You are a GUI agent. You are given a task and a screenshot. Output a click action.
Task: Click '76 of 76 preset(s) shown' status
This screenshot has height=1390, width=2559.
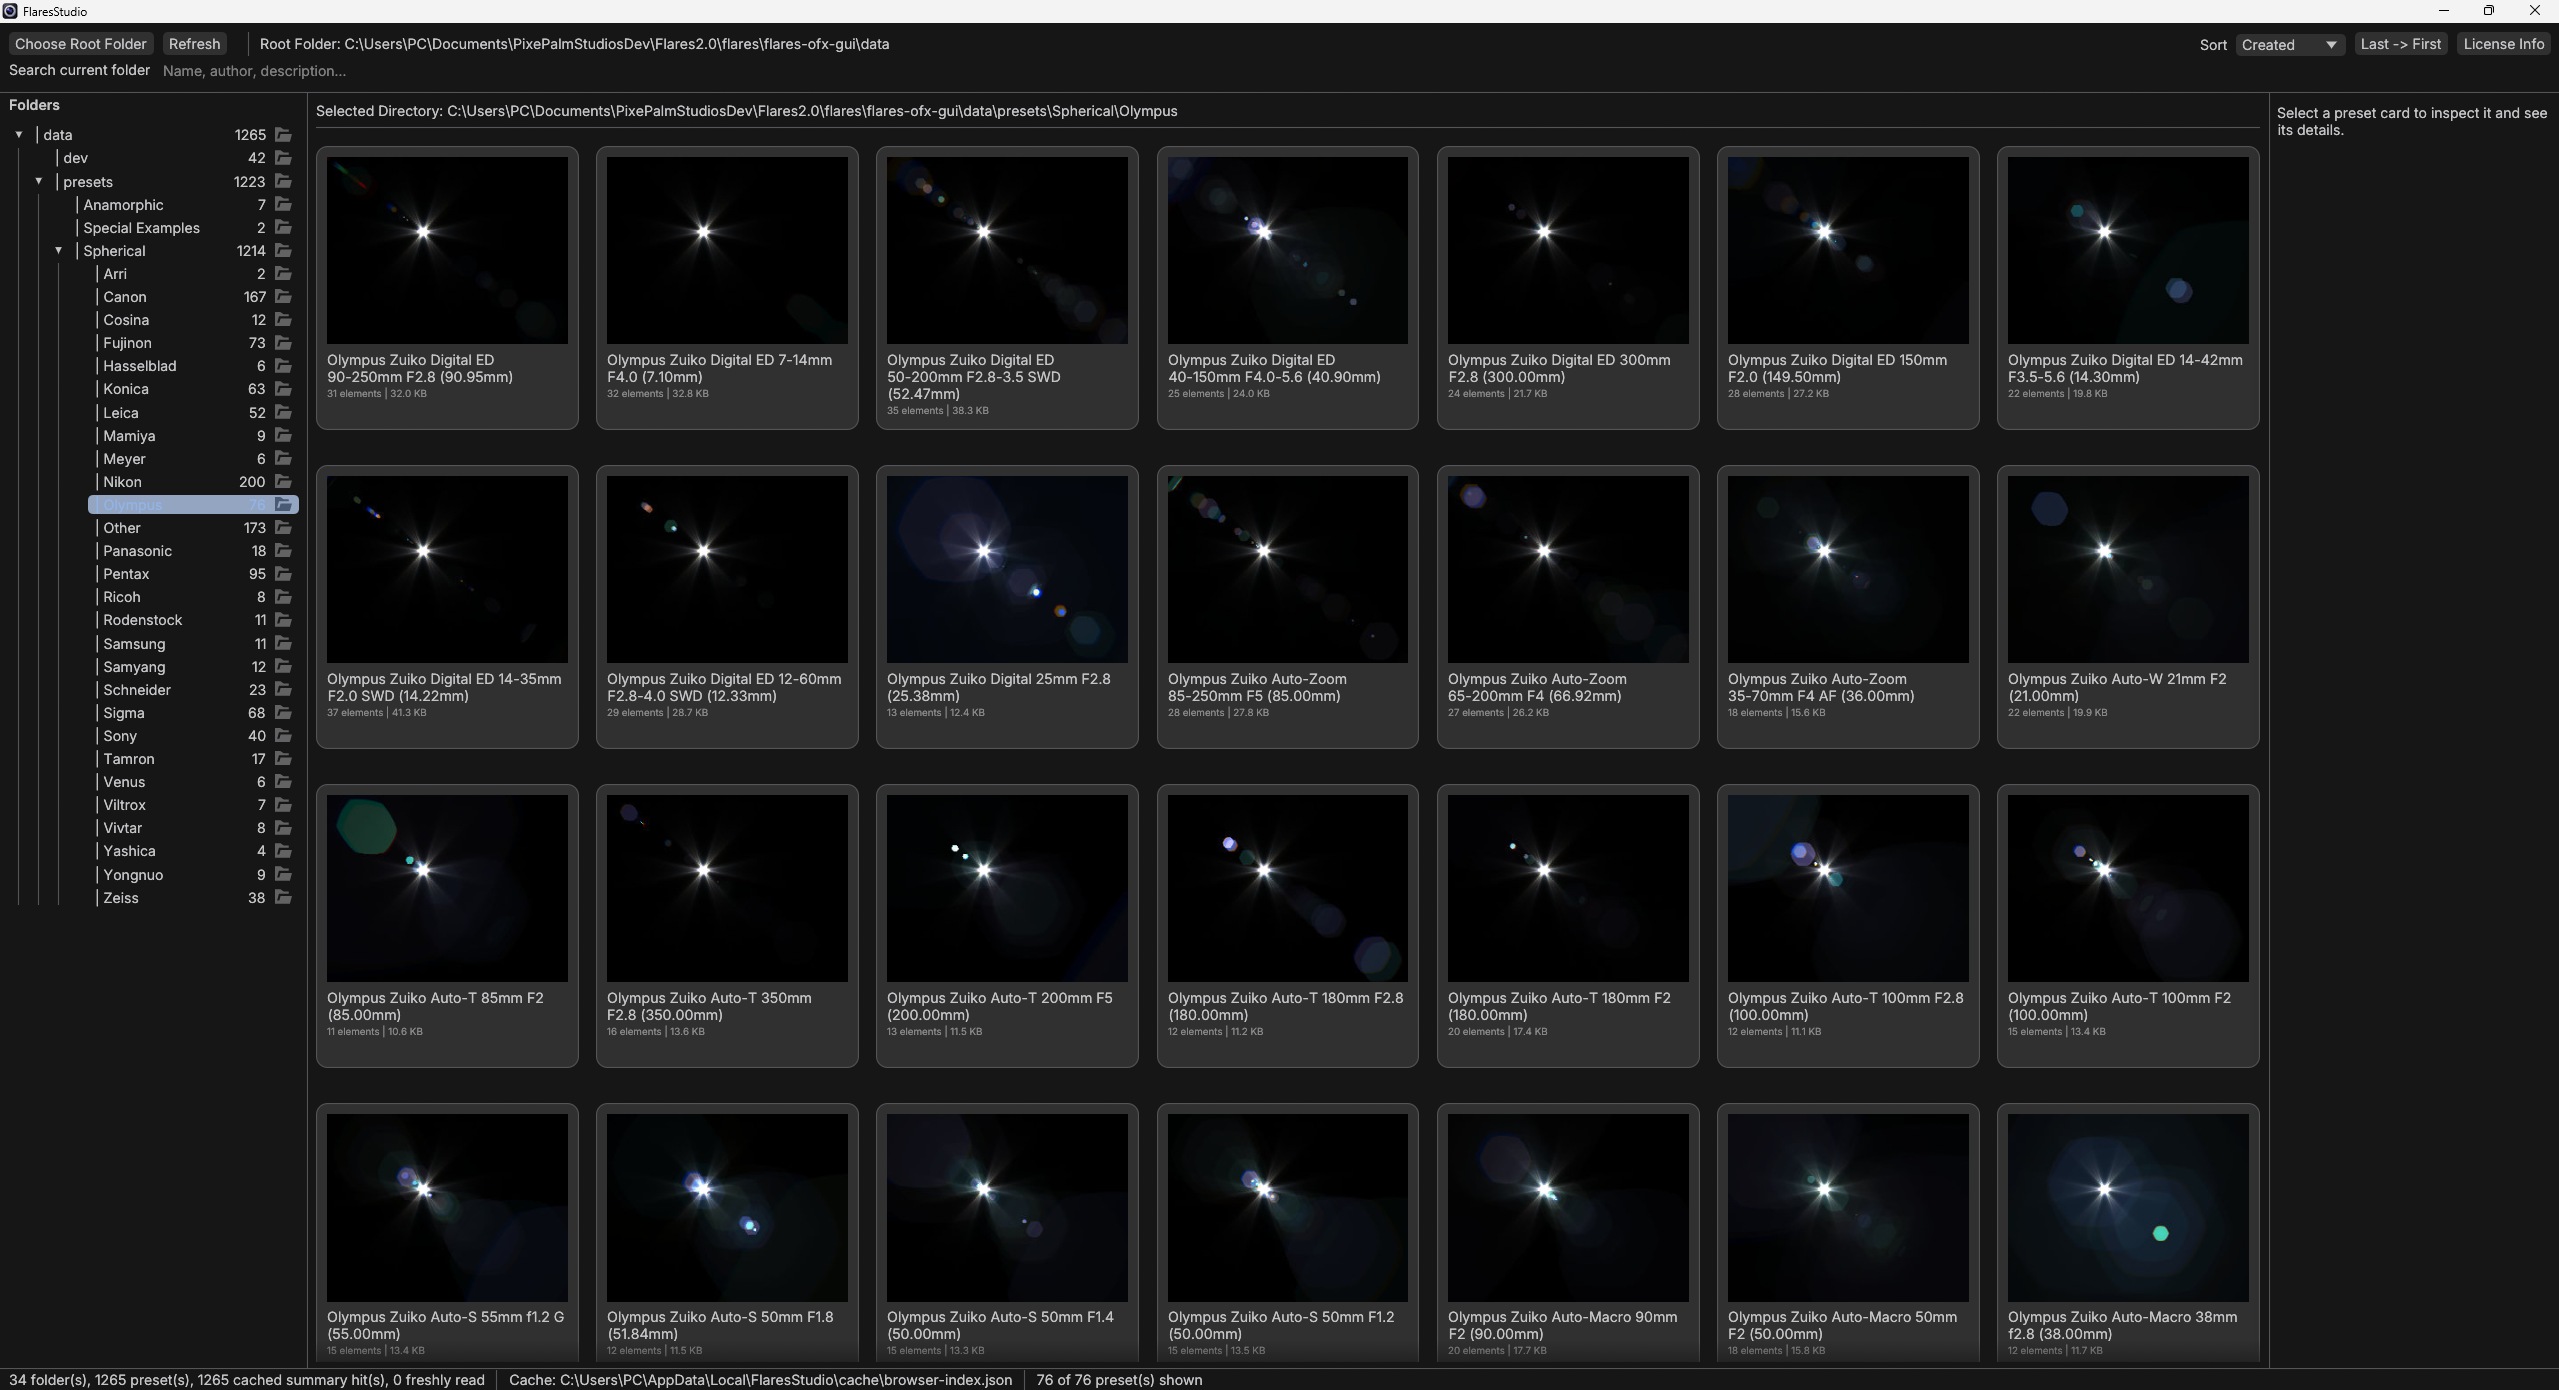1119,1380
